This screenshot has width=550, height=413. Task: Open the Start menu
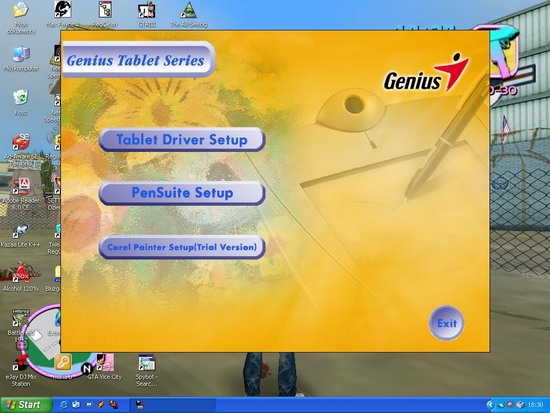[26, 405]
